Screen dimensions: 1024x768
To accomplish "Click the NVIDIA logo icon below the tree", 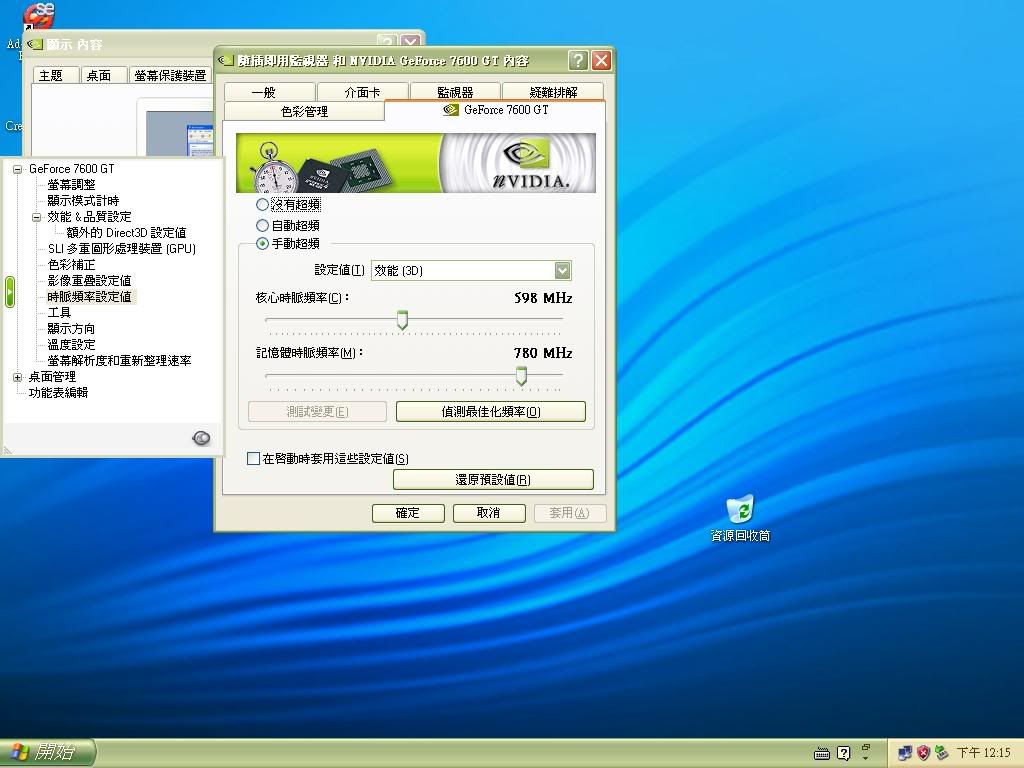I will click(201, 438).
